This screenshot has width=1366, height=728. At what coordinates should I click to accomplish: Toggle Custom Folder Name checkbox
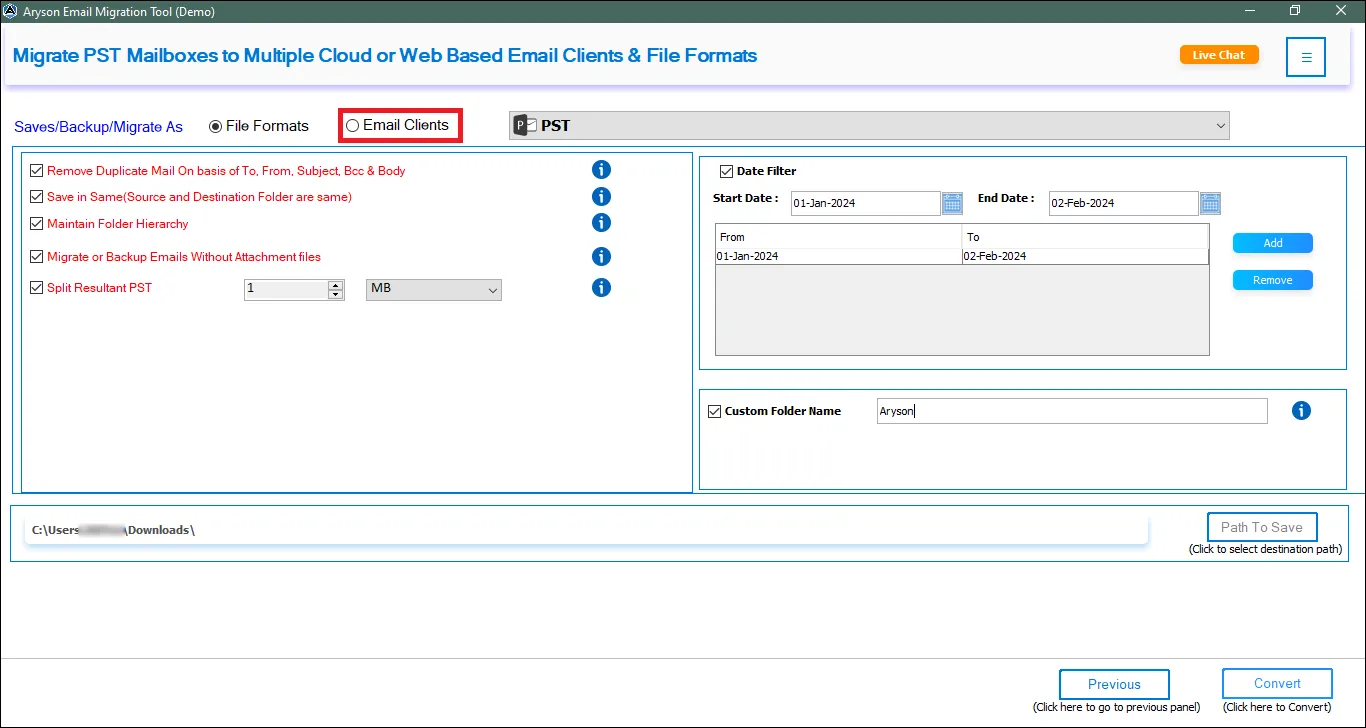point(714,411)
